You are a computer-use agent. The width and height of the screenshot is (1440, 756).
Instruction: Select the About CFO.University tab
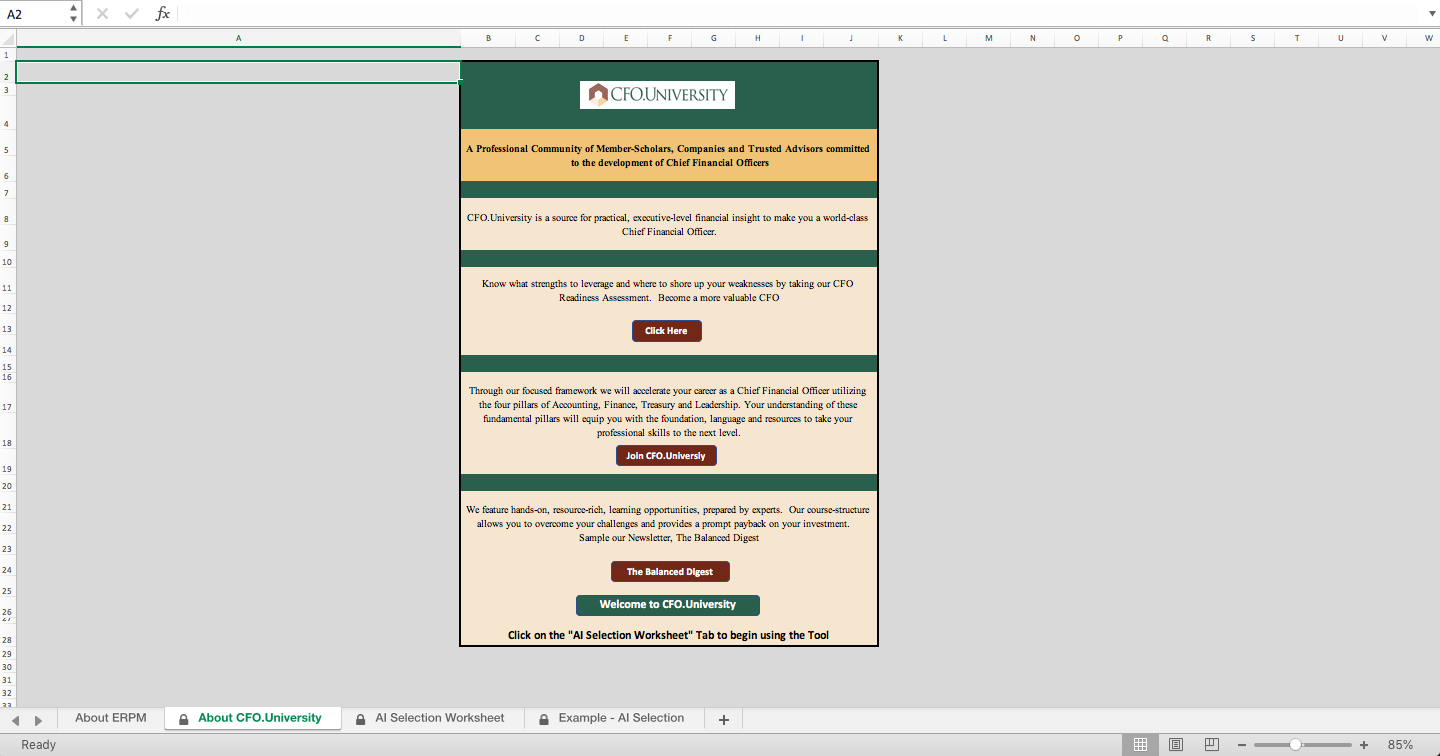pos(252,718)
